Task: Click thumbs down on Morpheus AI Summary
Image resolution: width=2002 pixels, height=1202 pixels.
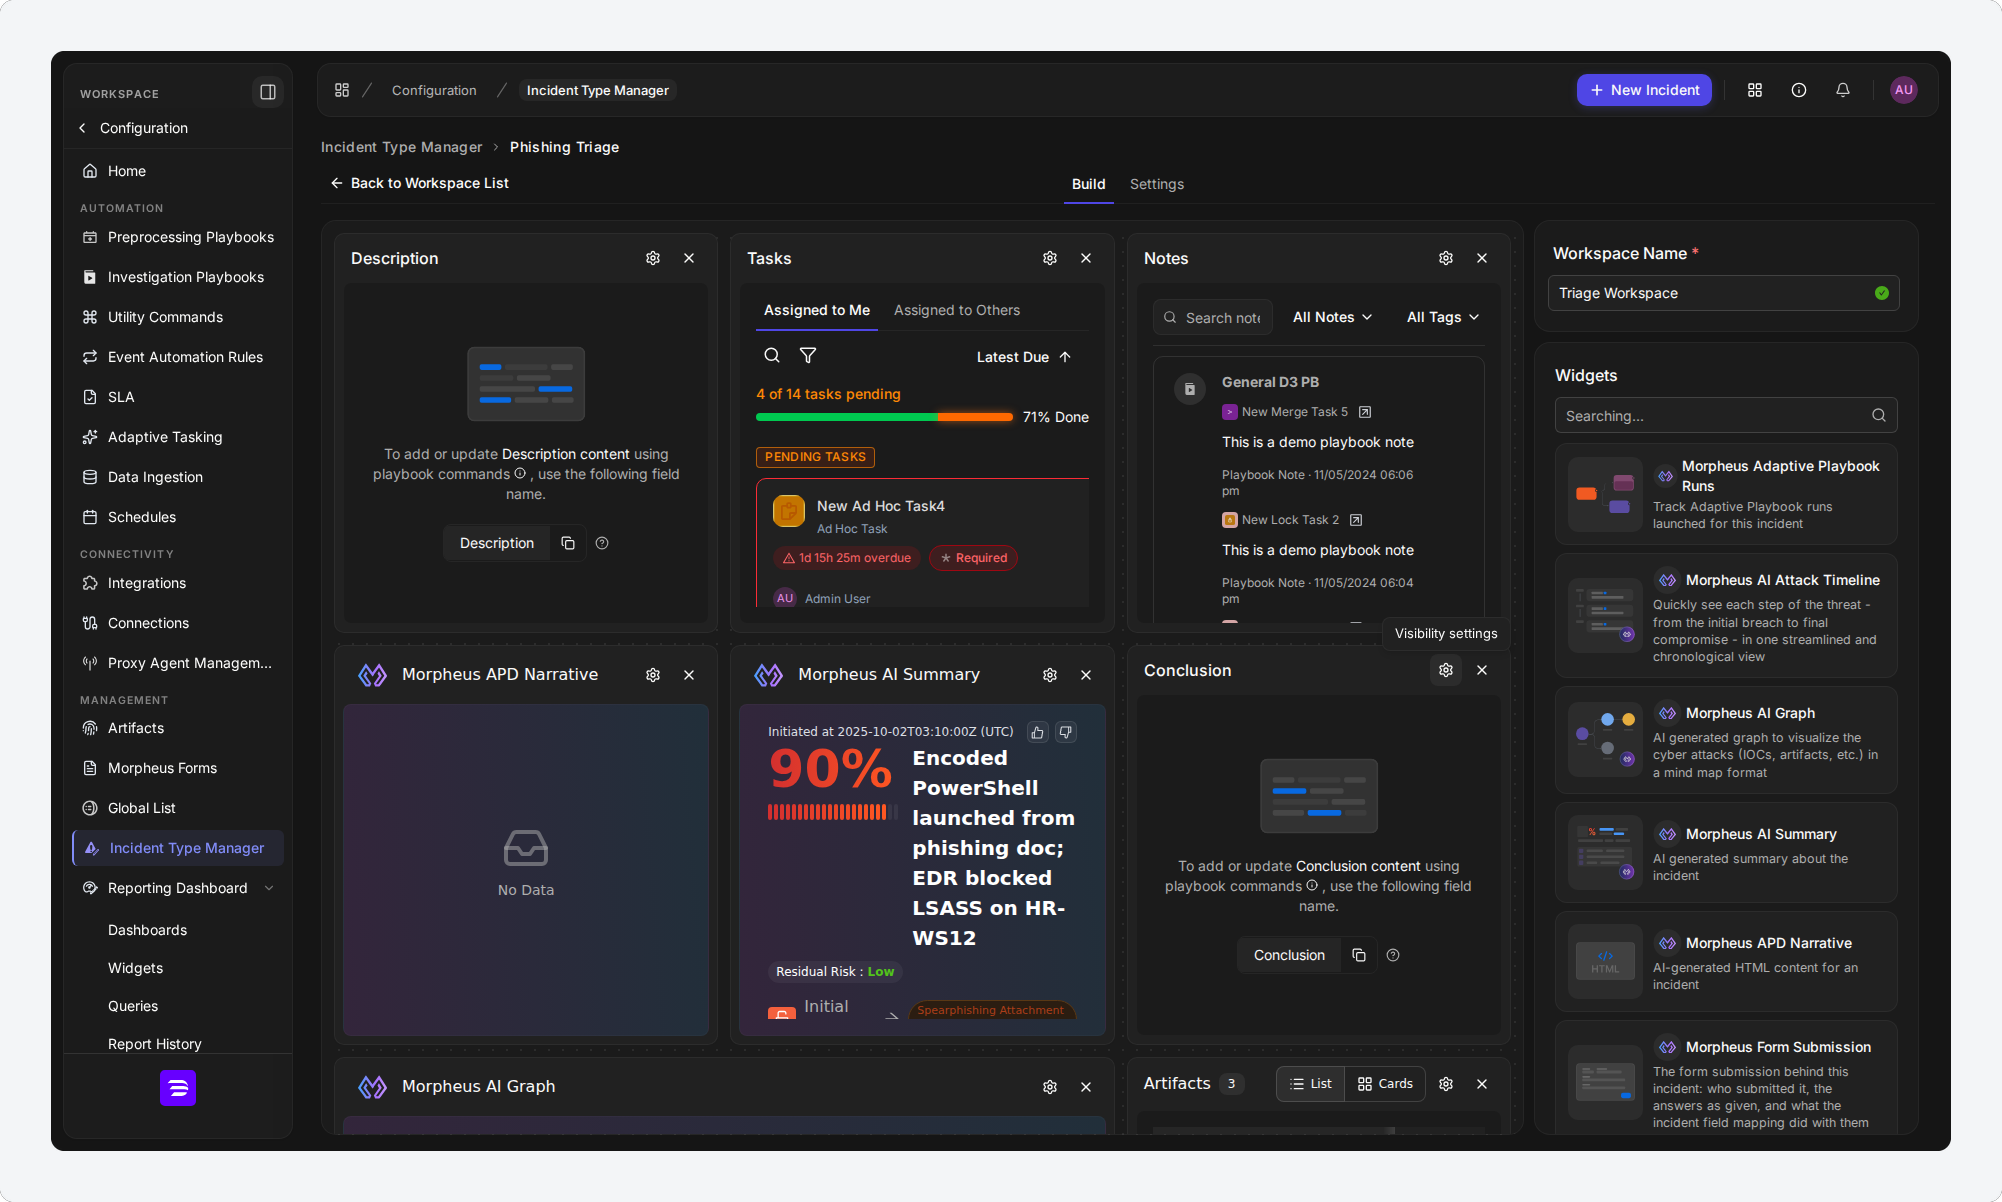Action: [1066, 732]
